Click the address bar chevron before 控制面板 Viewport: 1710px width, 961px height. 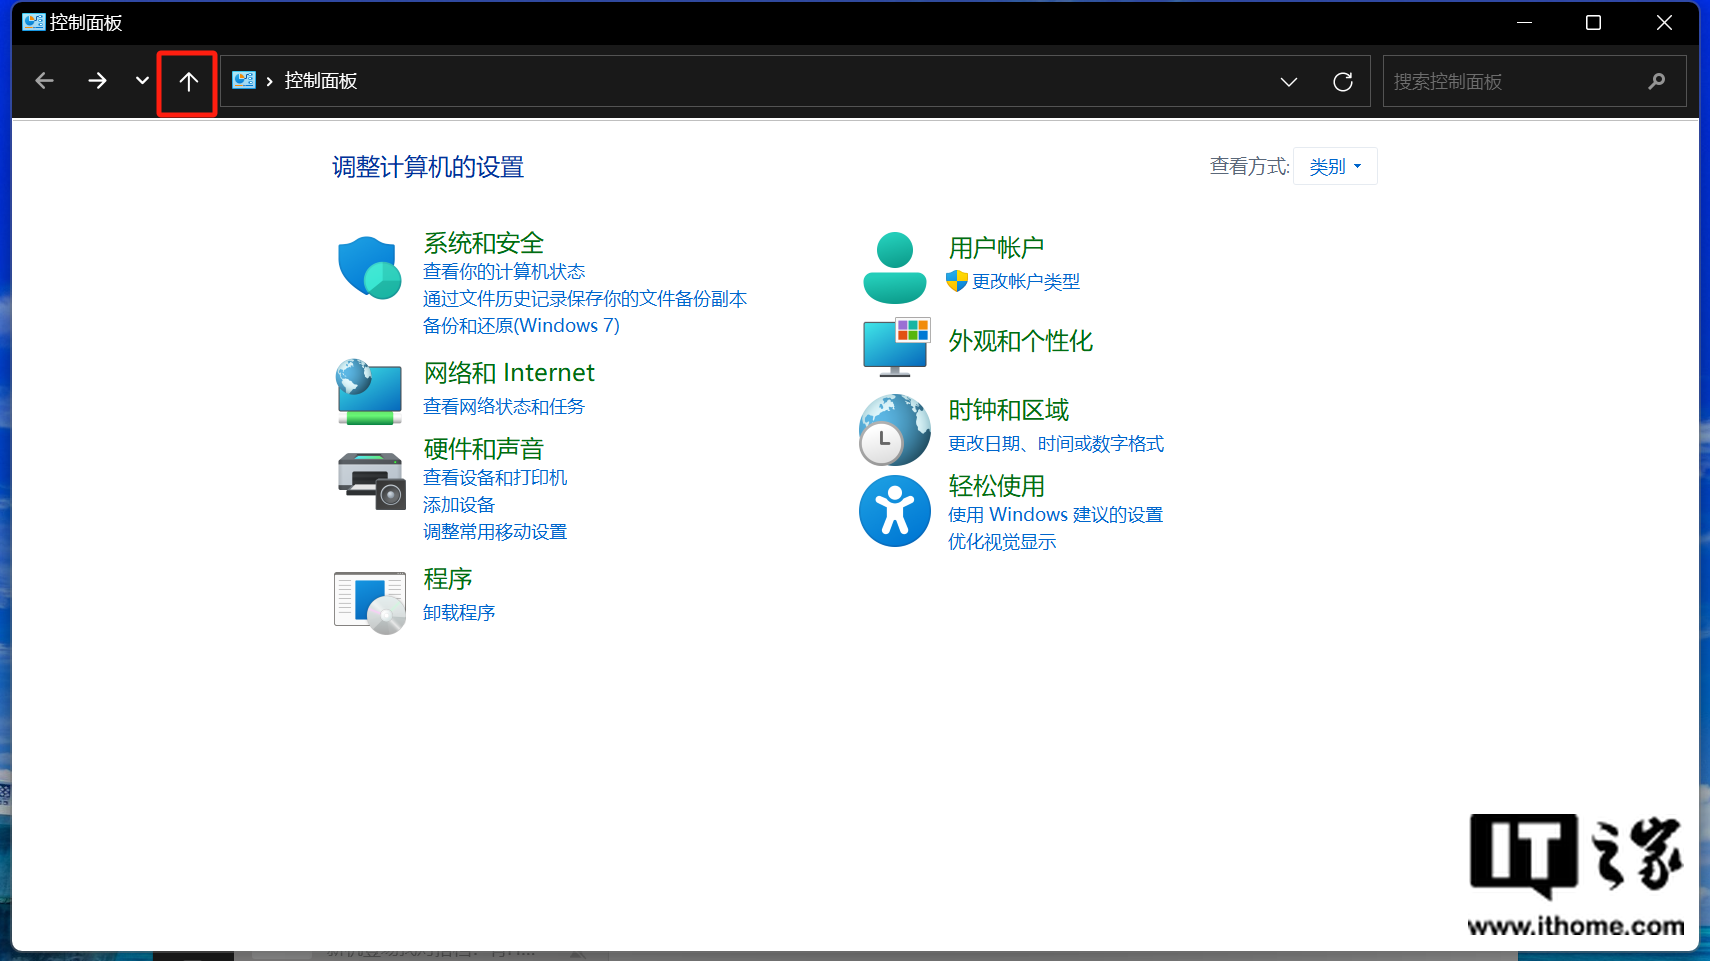(270, 81)
